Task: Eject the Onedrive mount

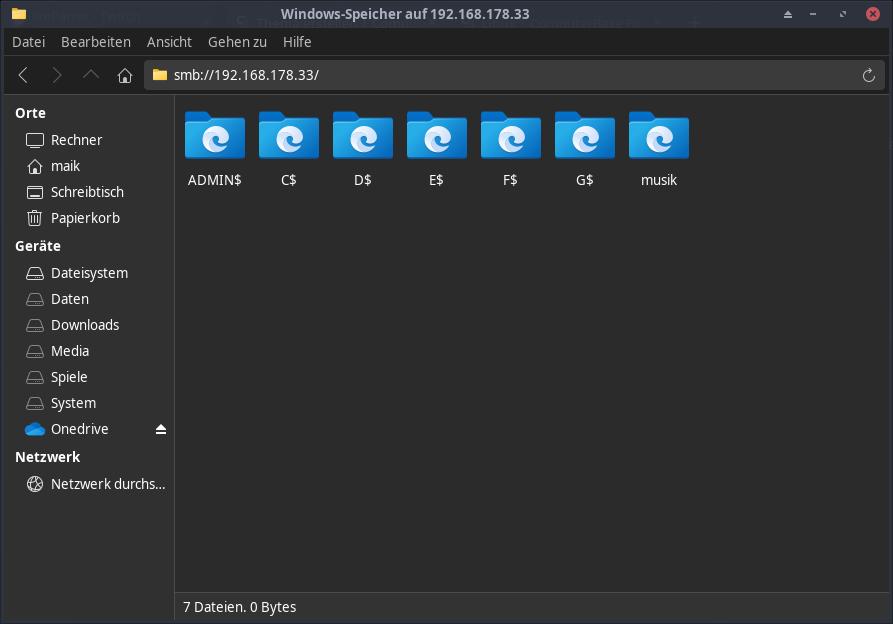Action: (x=161, y=429)
